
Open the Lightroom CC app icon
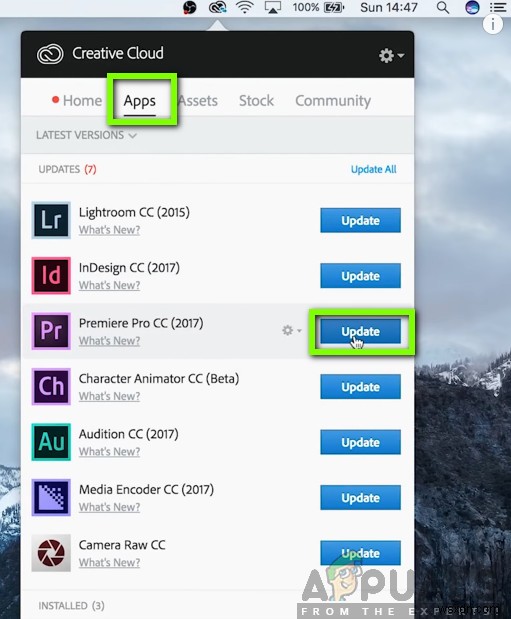(x=51, y=220)
